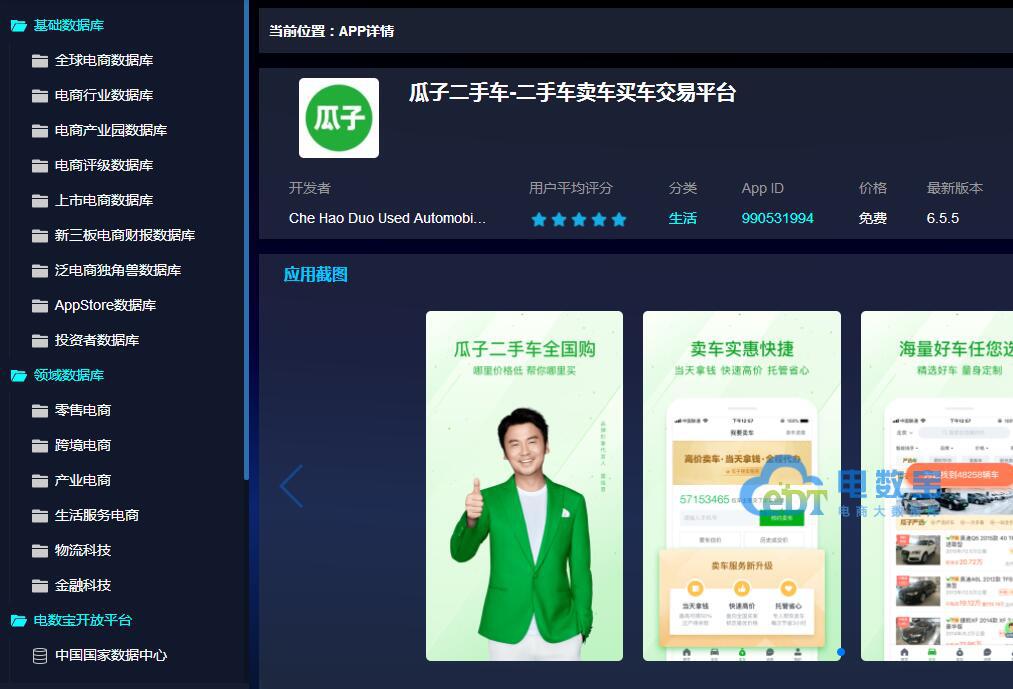Click folder icon beside 全球电商数据库
Image resolution: width=1013 pixels, height=689 pixels.
pos(40,61)
